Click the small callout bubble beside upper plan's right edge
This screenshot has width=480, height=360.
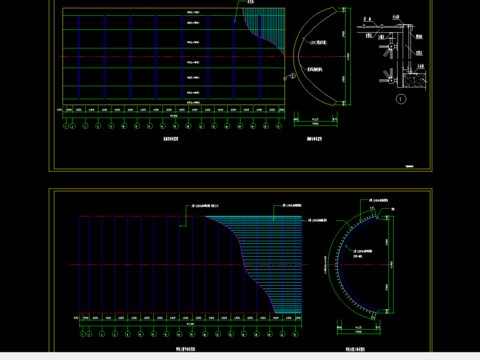coord(293,76)
